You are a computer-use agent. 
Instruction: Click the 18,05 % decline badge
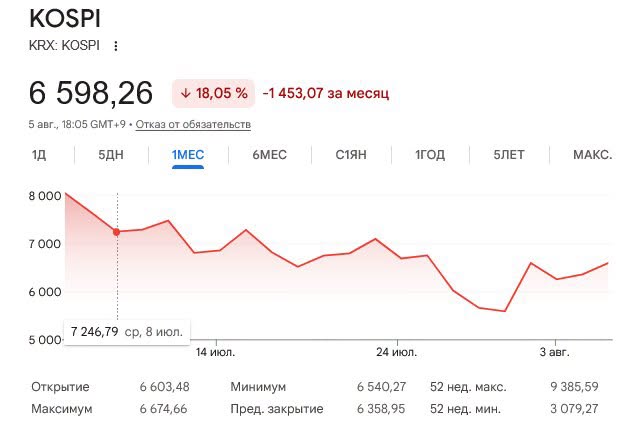(x=214, y=93)
